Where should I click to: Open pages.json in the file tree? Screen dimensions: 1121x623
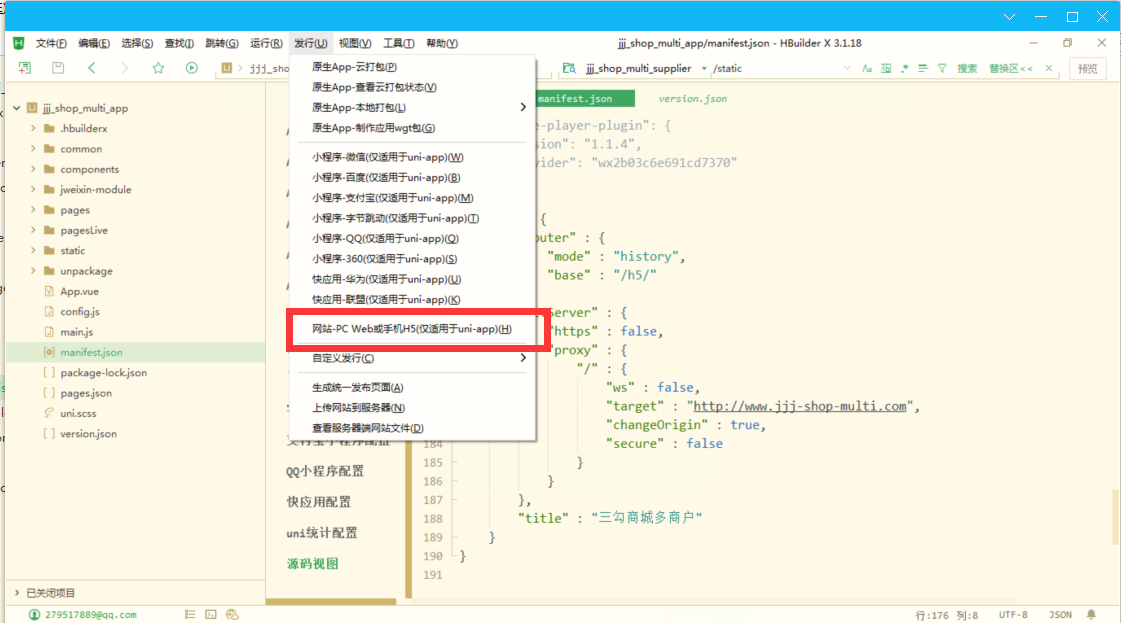[x=86, y=393]
